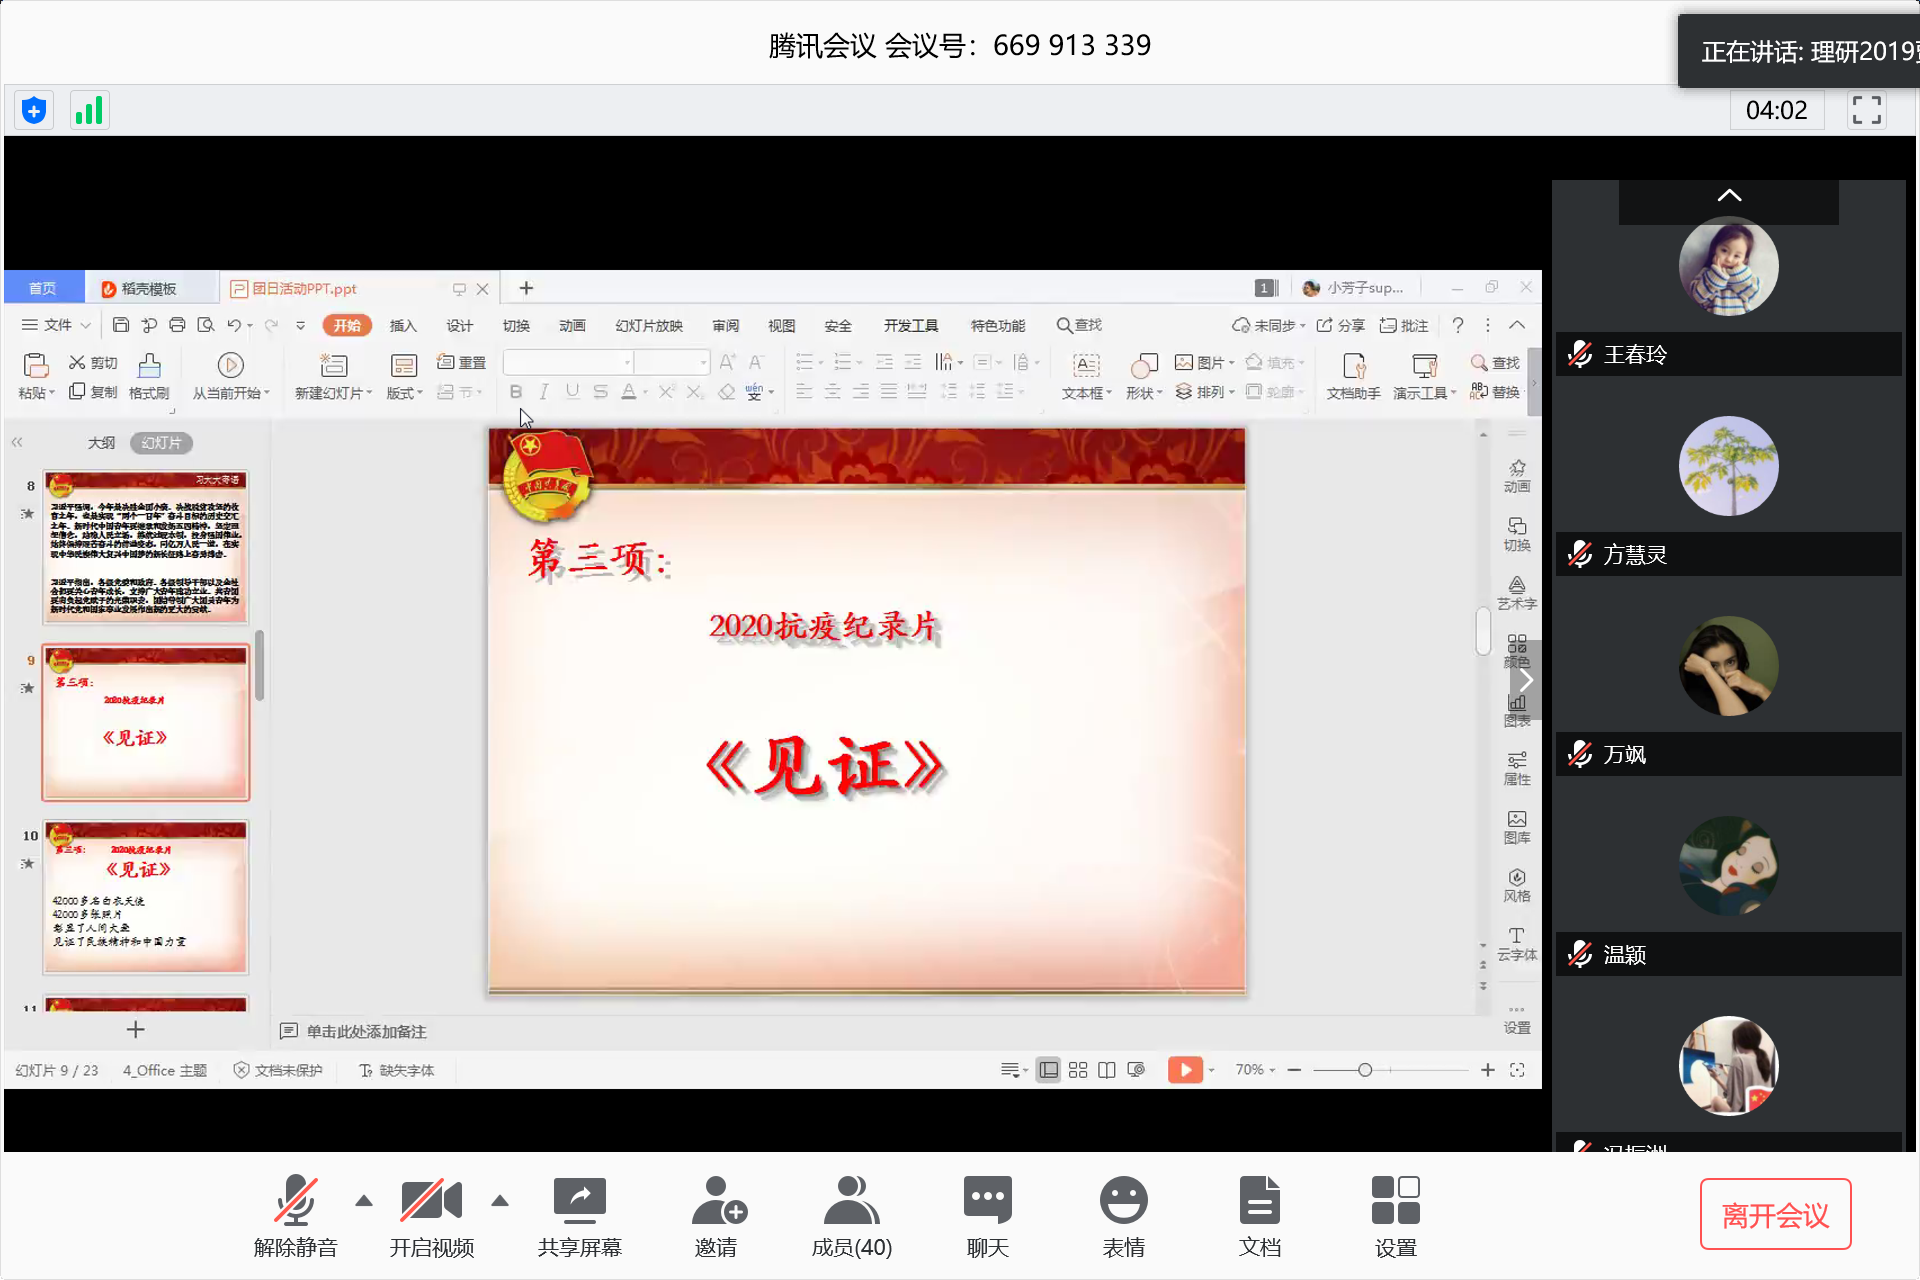
Task: Switch slide pane to 大纲 view
Action: pos(101,442)
